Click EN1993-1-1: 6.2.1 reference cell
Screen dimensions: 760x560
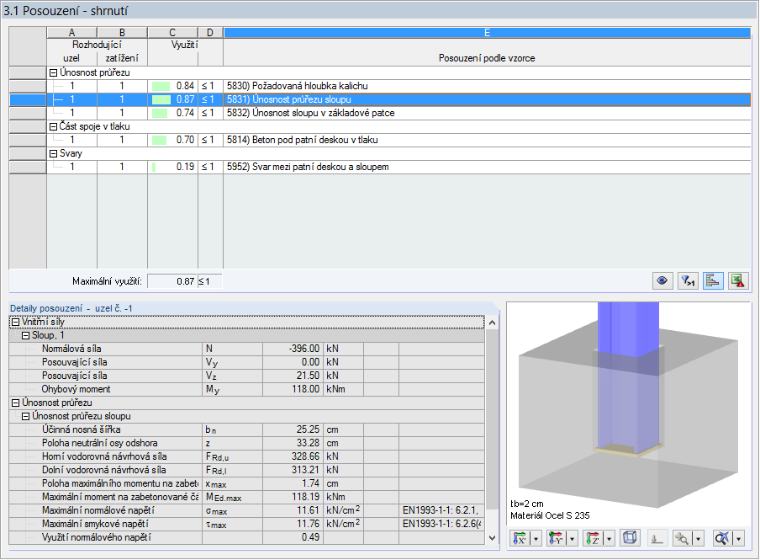[441, 511]
